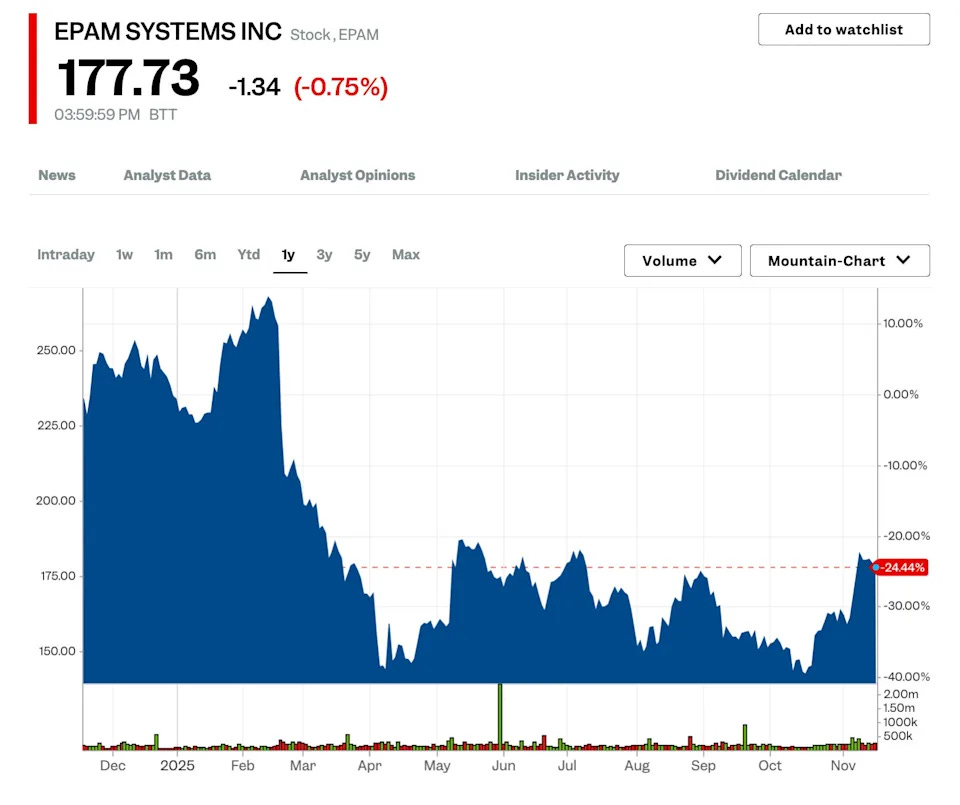Click the -30.00% axis label

[x=907, y=606]
